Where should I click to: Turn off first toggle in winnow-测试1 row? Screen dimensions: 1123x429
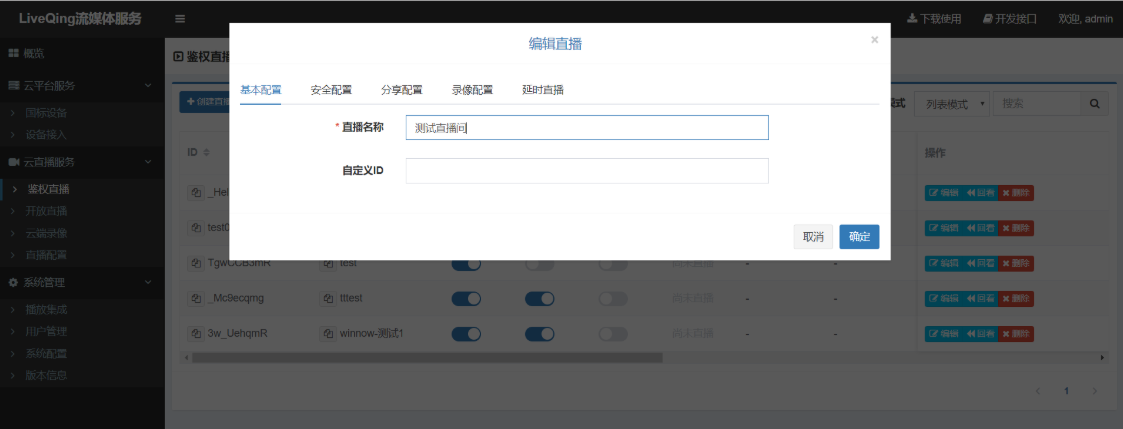tap(466, 334)
